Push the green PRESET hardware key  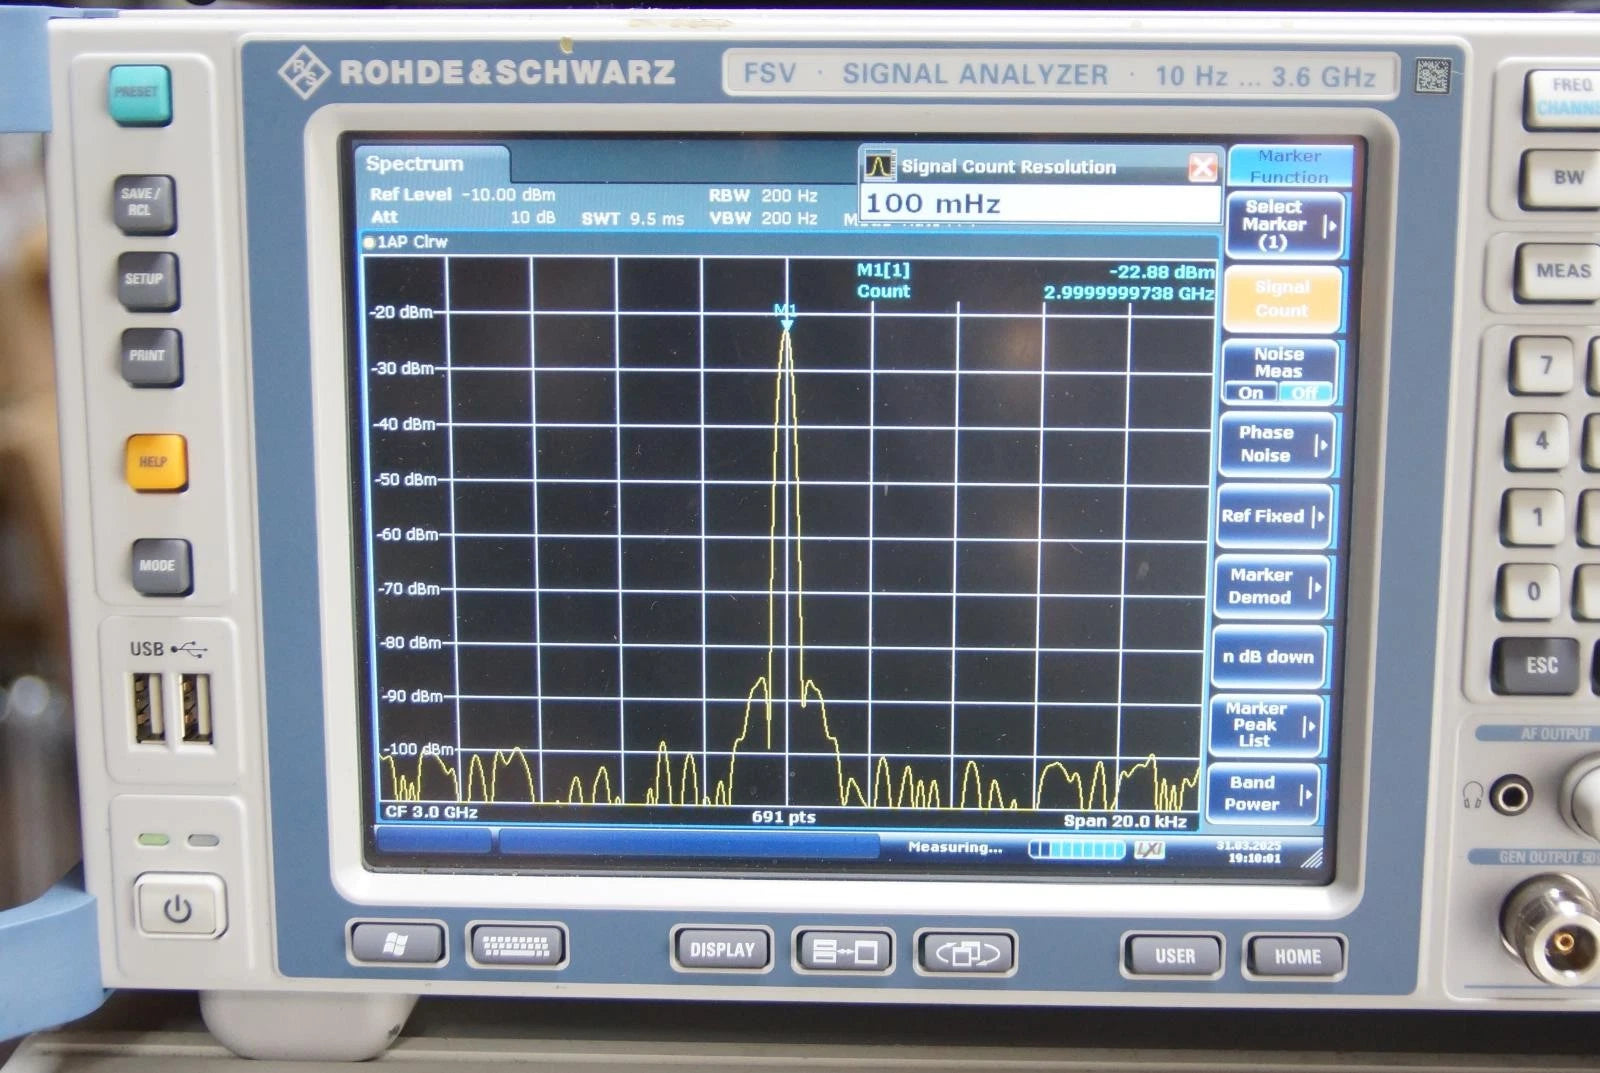point(140,95)
